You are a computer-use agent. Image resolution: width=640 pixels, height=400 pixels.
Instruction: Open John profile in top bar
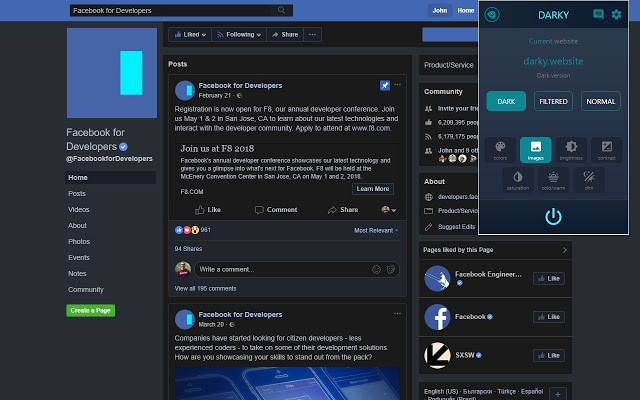coord(440,11)
